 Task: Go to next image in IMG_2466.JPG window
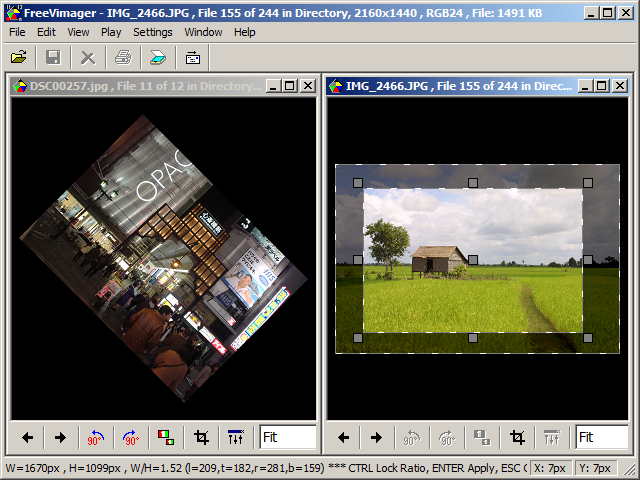tap(376, 437)
